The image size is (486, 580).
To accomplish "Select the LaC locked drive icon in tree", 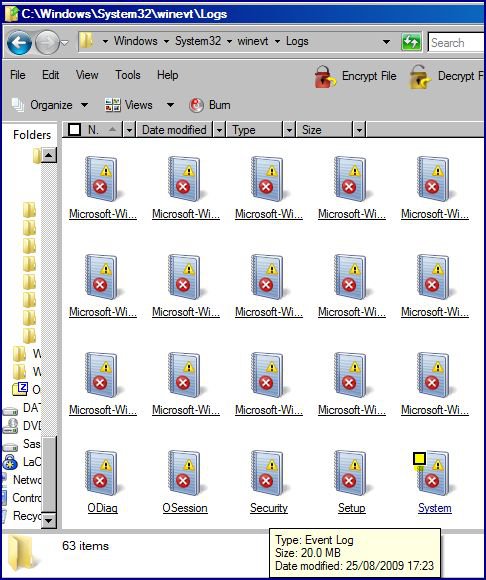I will pyautogui.click(x=10, y=462).
